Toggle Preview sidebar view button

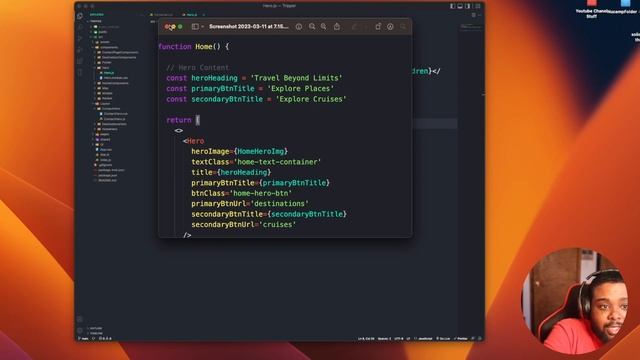point(195,27)
